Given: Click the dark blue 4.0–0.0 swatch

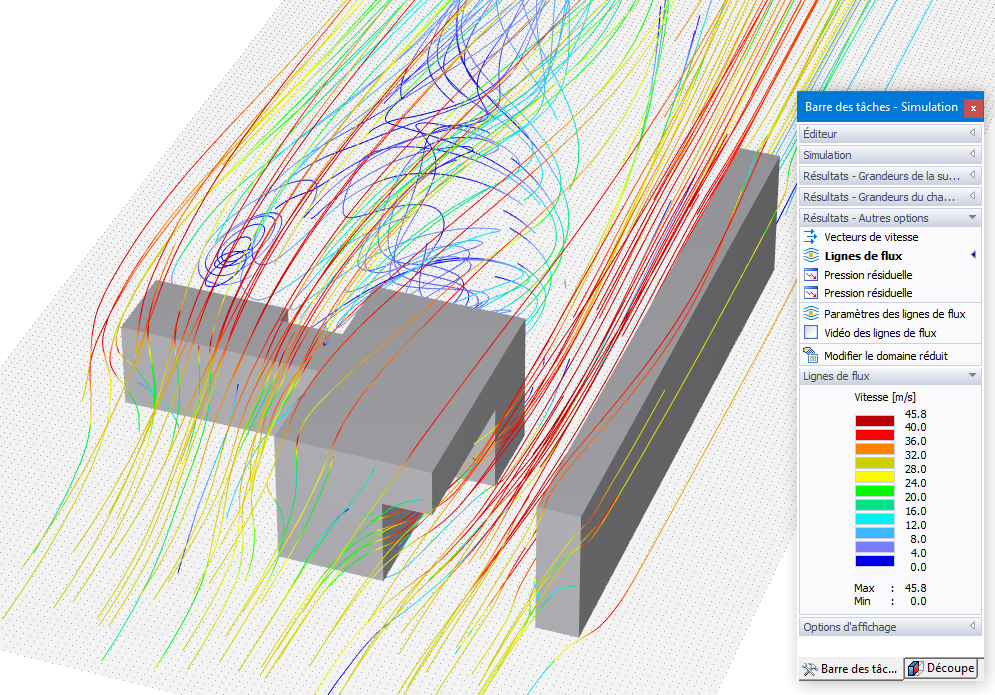Looking at the screenshot, I should [x=874, y=560].
